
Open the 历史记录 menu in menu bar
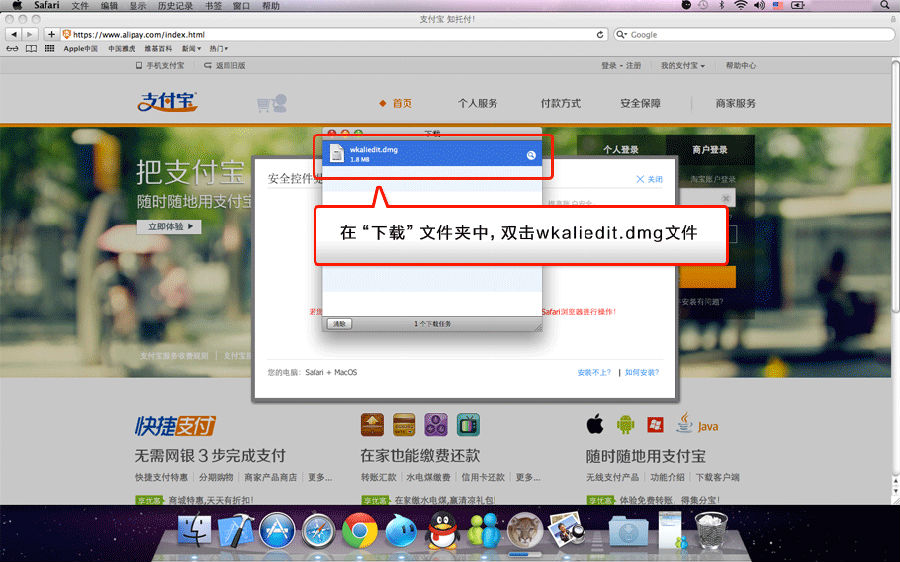pyautogui.click(x=175, y=6)
